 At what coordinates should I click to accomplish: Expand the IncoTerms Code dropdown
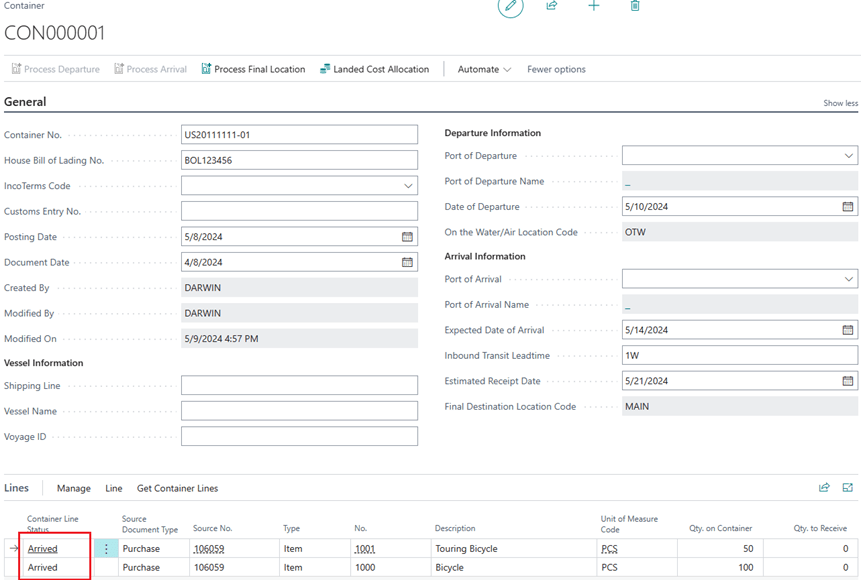pos(408,186)
